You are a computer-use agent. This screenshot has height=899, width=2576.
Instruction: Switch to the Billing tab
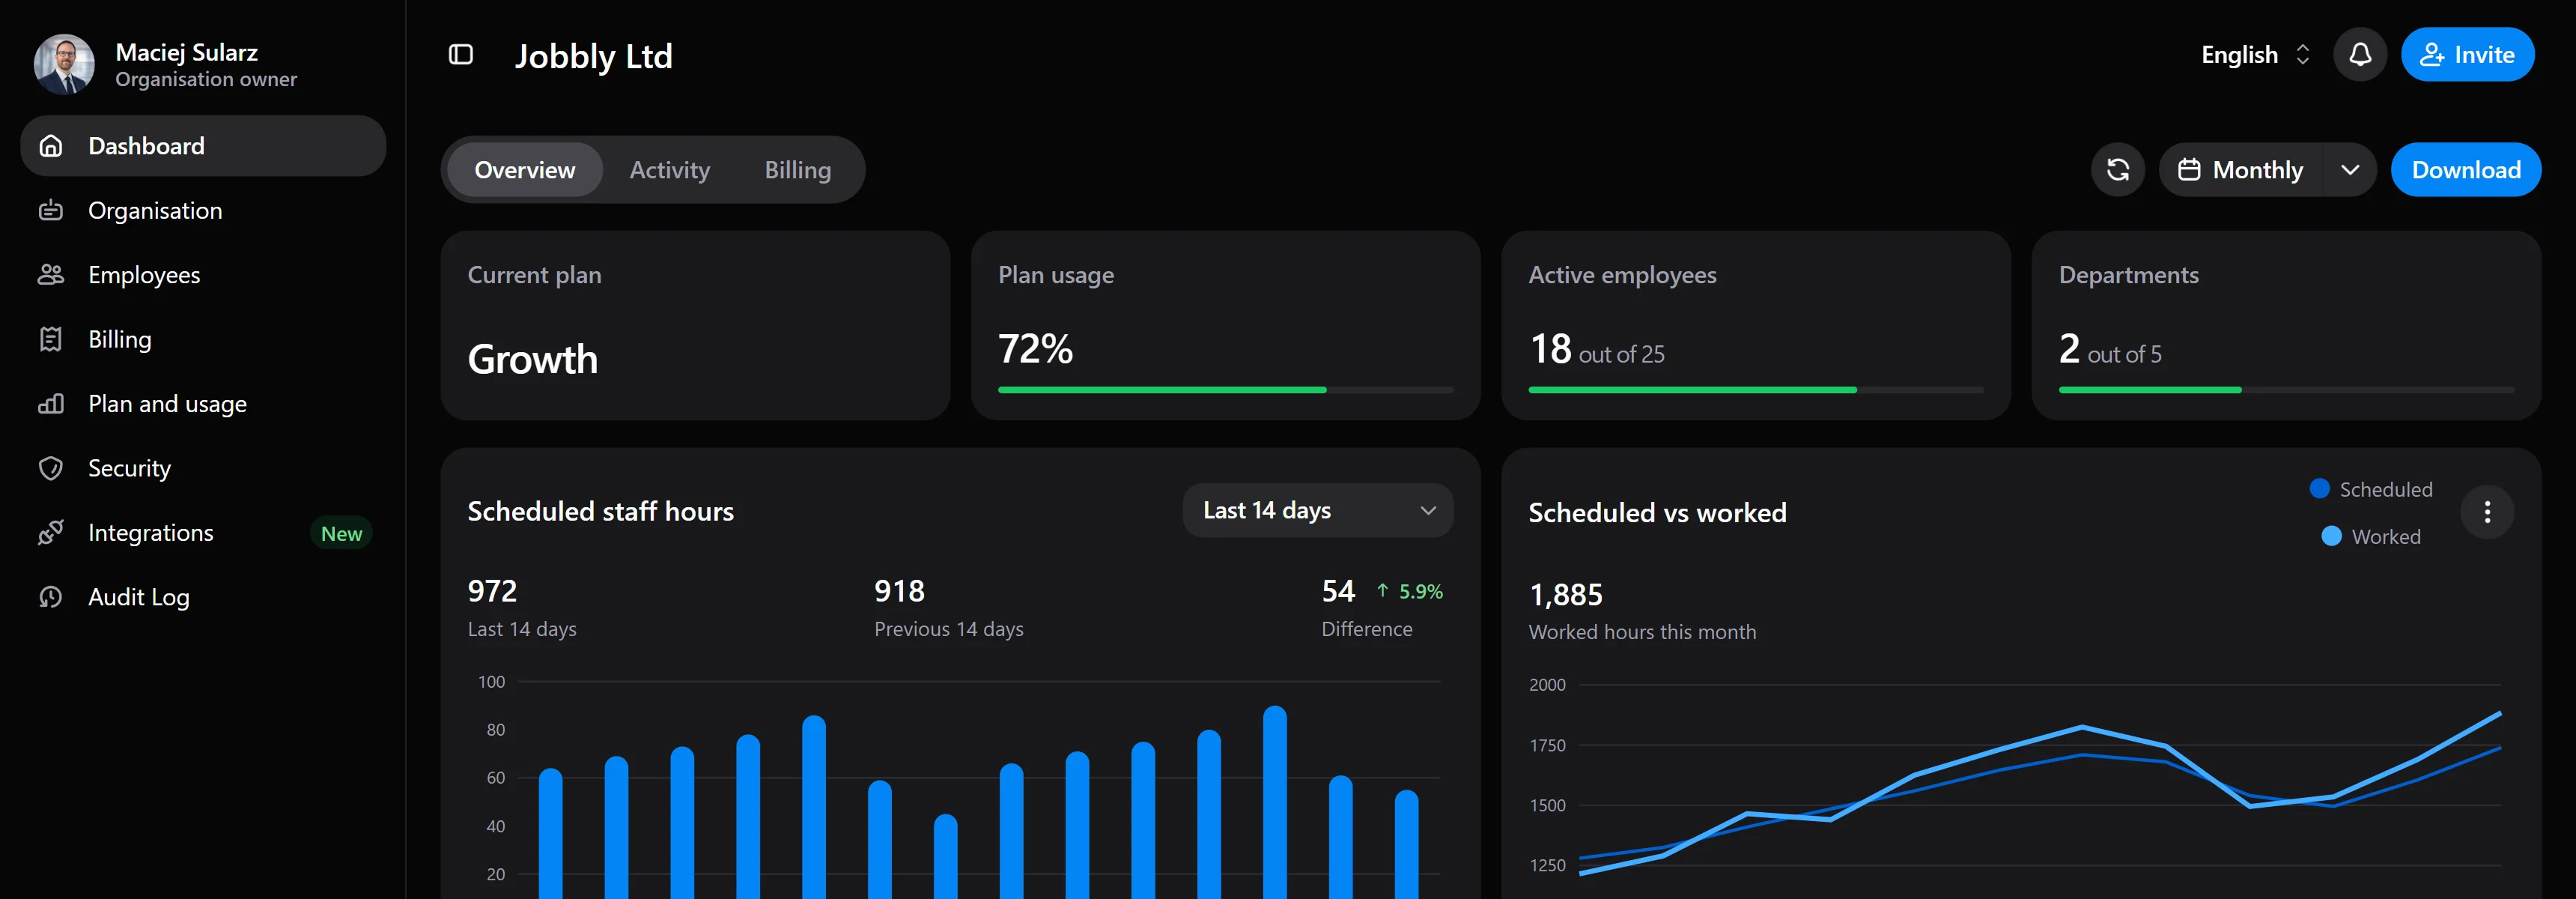(x=798, y=170)
